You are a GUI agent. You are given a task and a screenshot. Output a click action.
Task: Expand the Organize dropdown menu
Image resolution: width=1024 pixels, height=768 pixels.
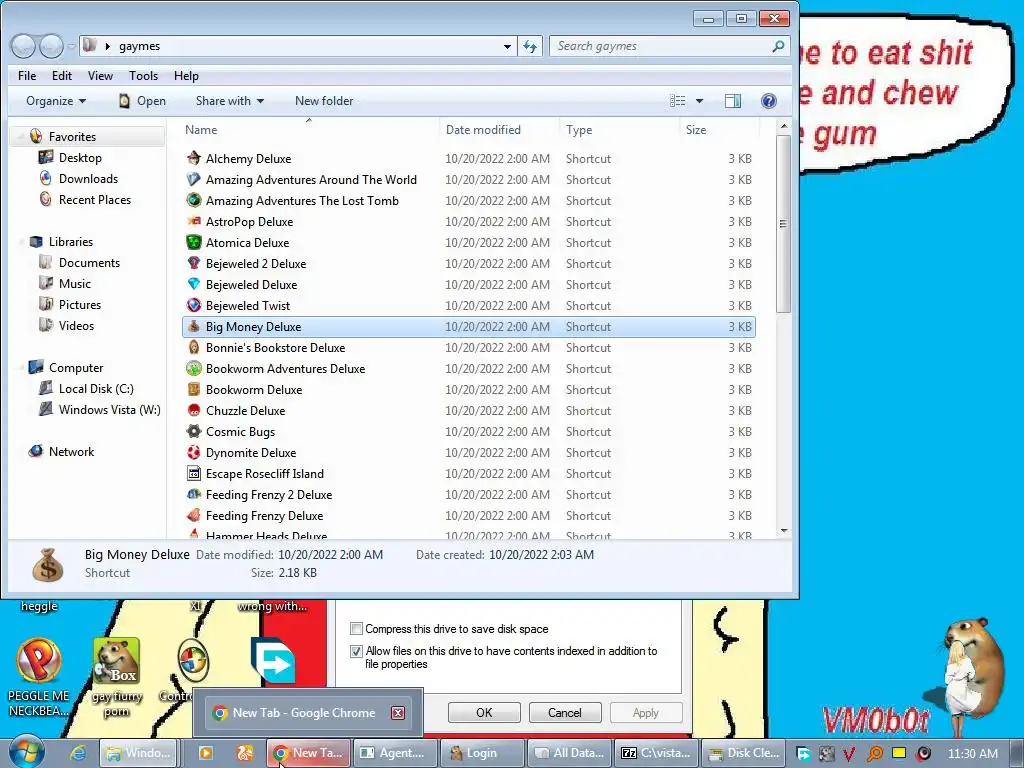56,101
